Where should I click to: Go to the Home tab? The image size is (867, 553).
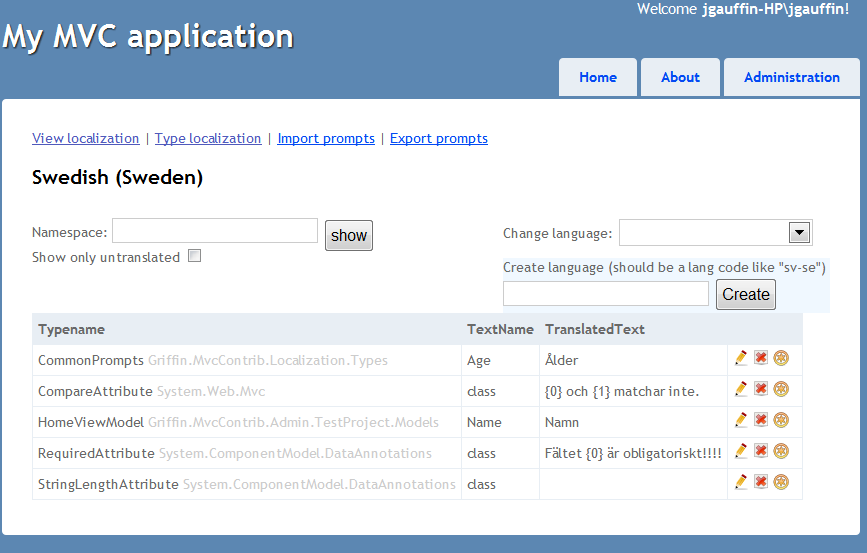click(x=598, y=77)
